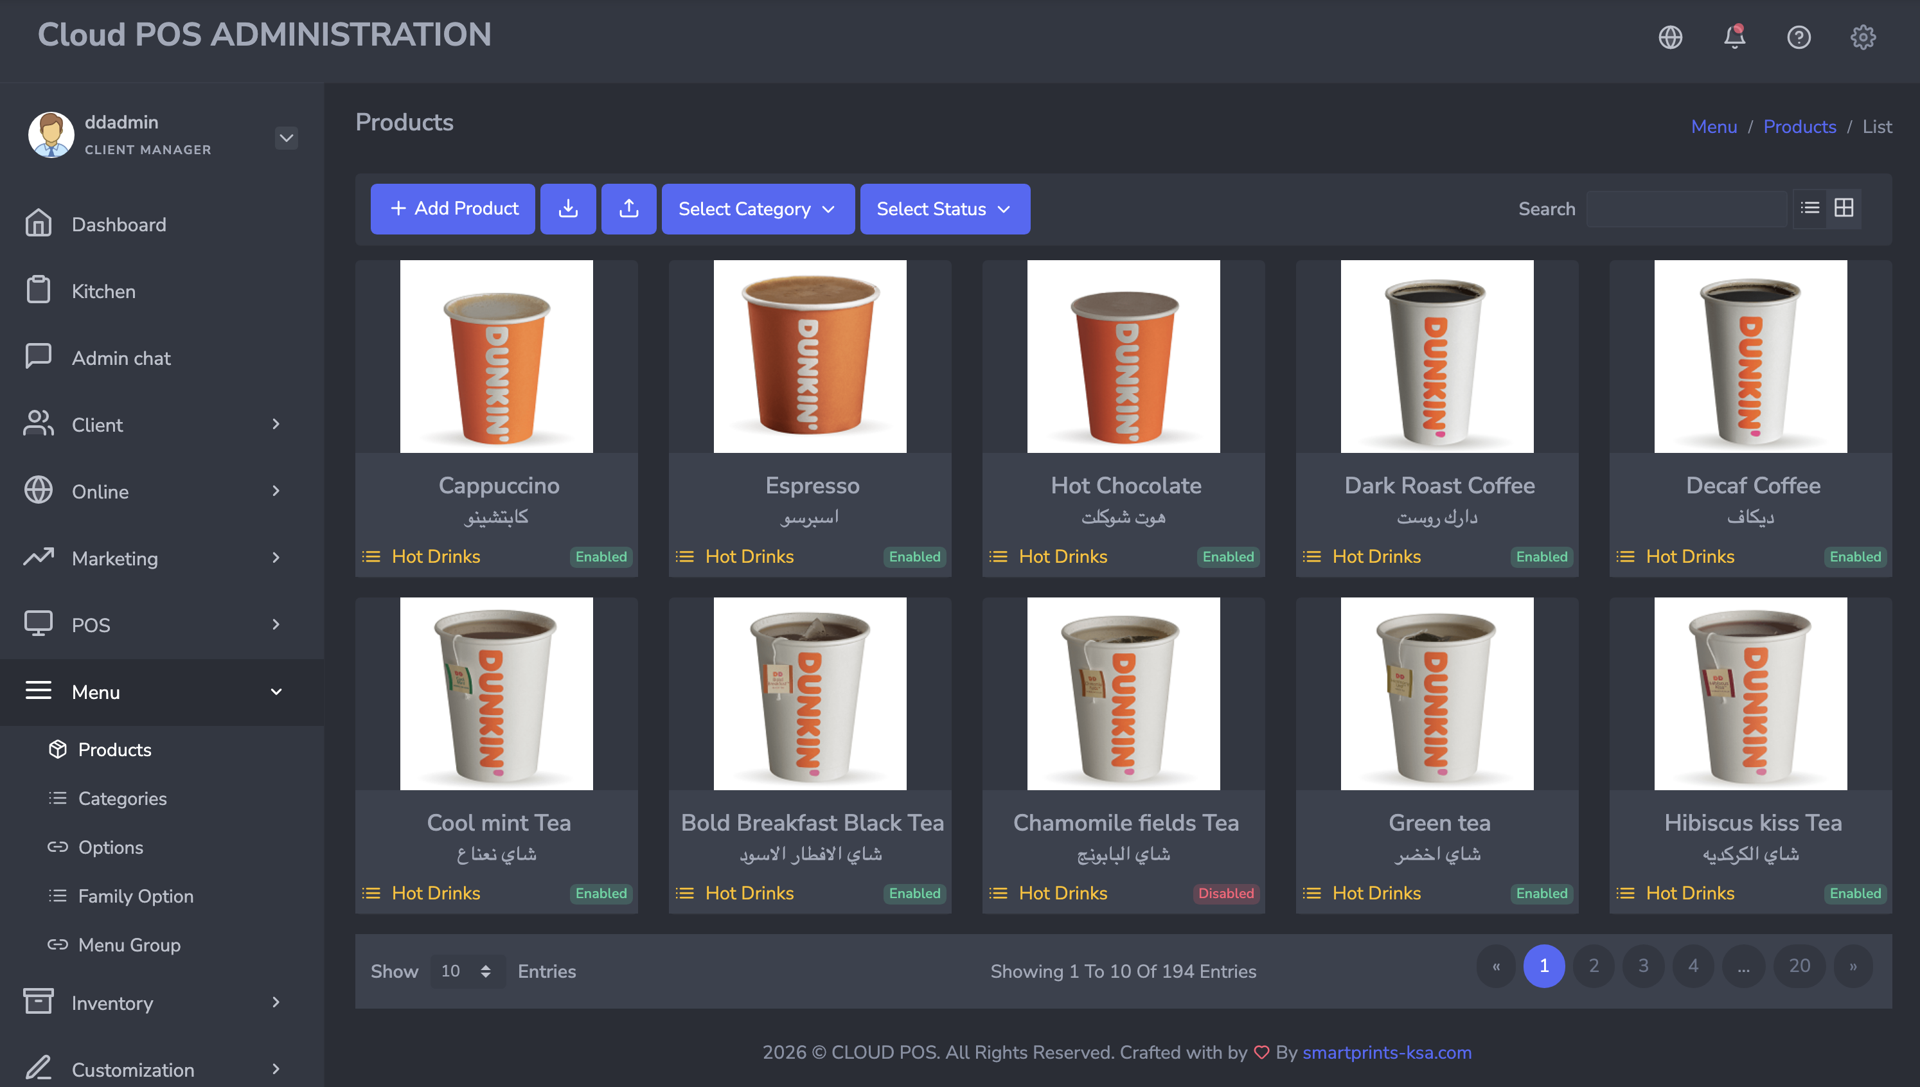Click the Products breadcrumb link

point(1800,127)
